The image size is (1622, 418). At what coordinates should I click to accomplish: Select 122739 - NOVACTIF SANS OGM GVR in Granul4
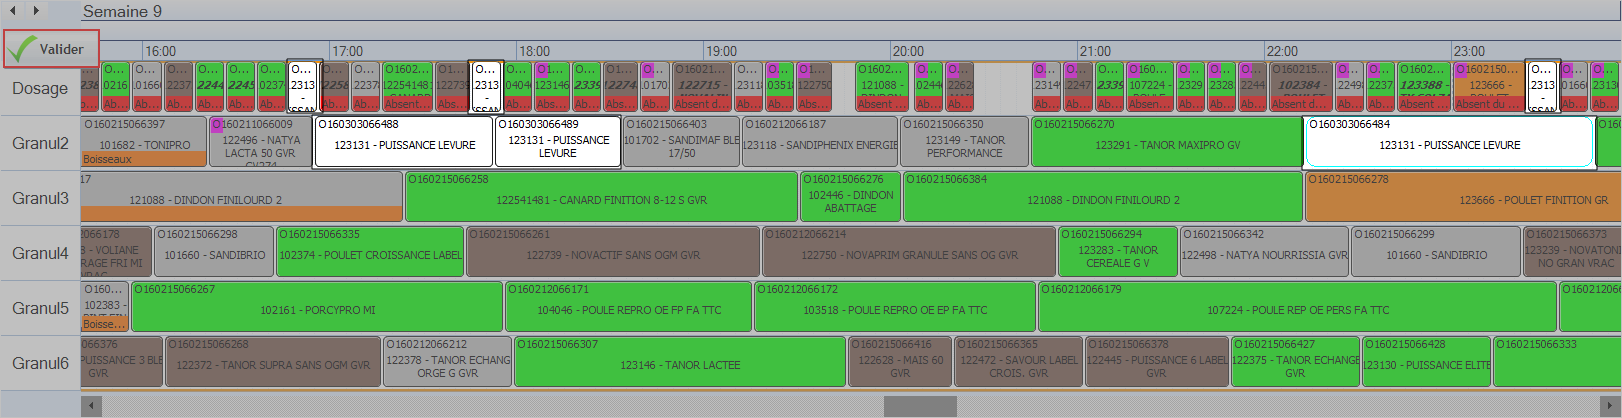613,252
